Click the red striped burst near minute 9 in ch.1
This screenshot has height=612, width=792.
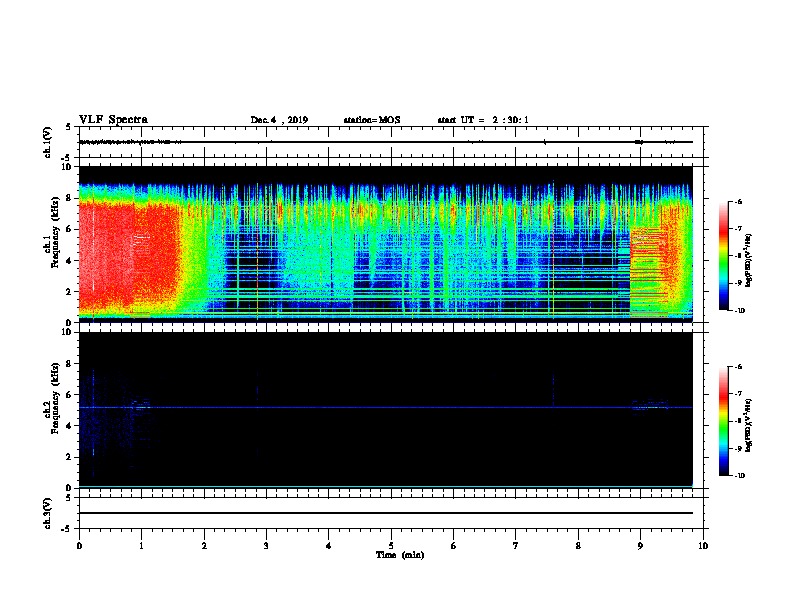coord(649,272)
